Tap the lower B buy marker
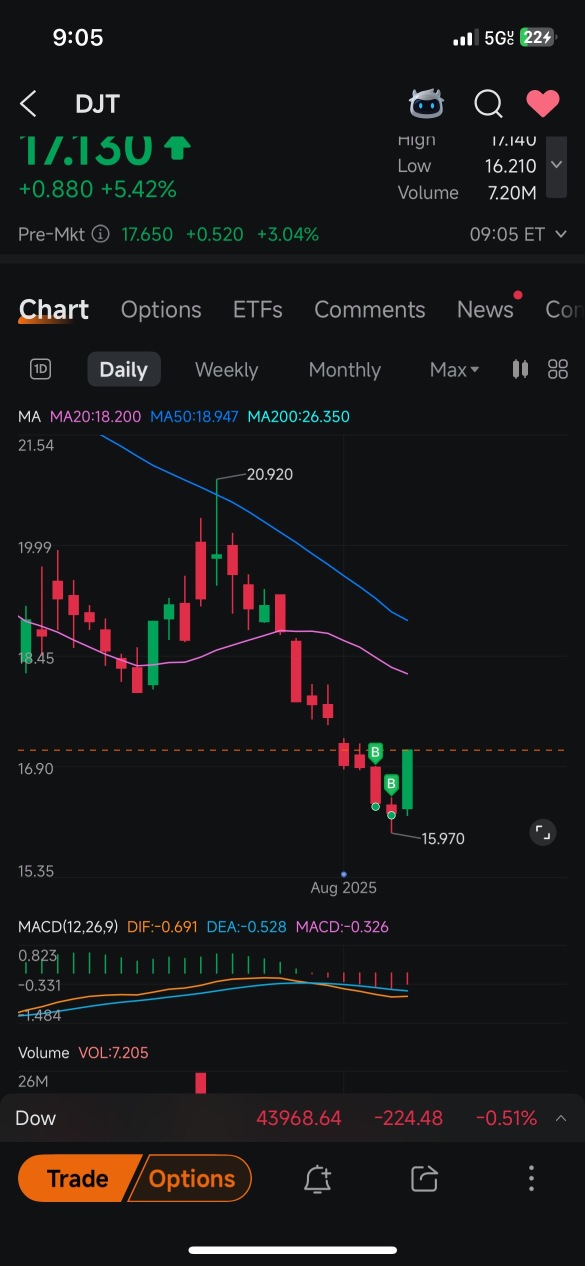The height and width of the screenshot is (1266, 585). pos(392,784)
